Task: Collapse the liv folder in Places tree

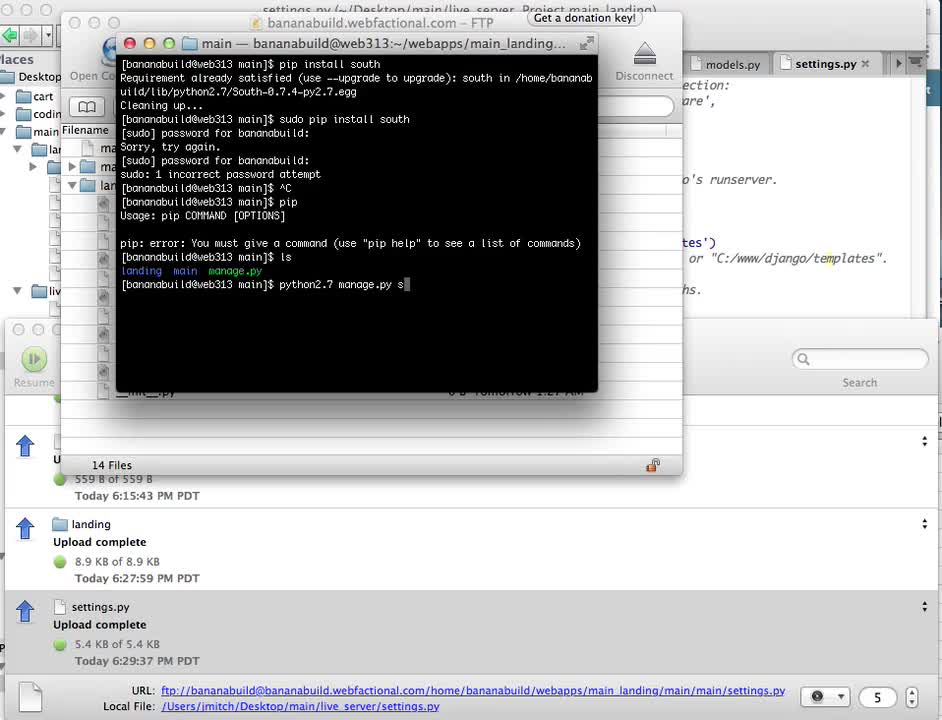Action: [x=17, y=291]
